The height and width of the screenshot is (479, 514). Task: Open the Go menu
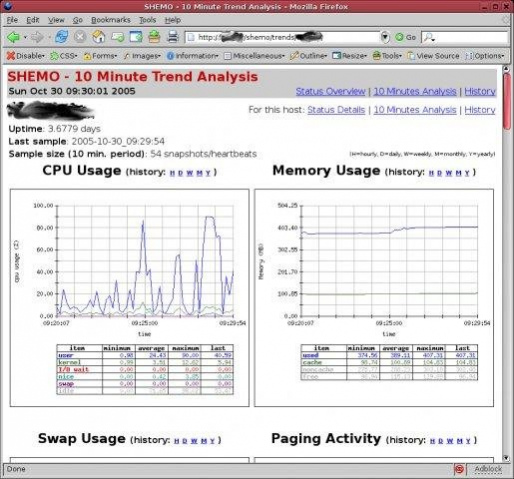[77, 20]
